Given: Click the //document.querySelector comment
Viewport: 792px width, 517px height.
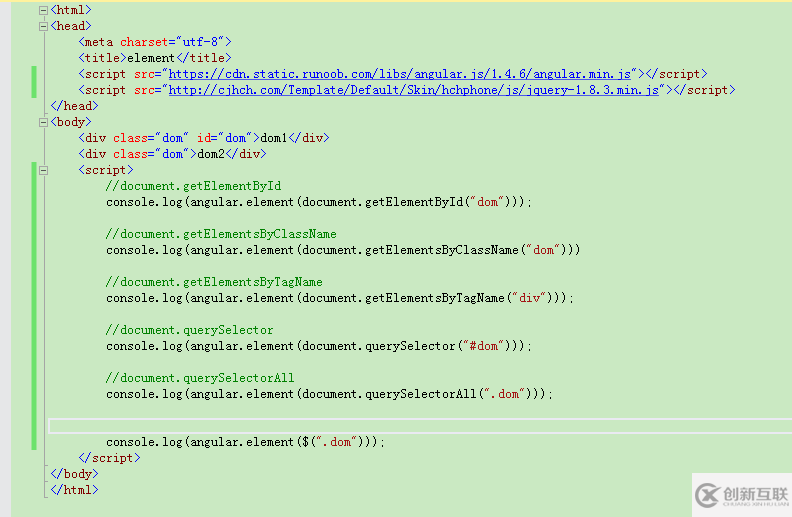Looking at the screenshot, I should [189, 330].
